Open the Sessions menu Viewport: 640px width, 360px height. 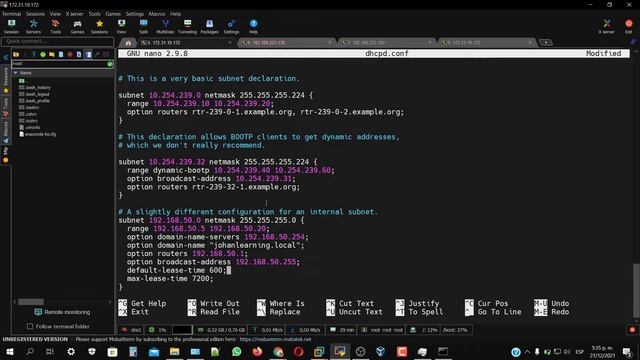coord(36,14)
